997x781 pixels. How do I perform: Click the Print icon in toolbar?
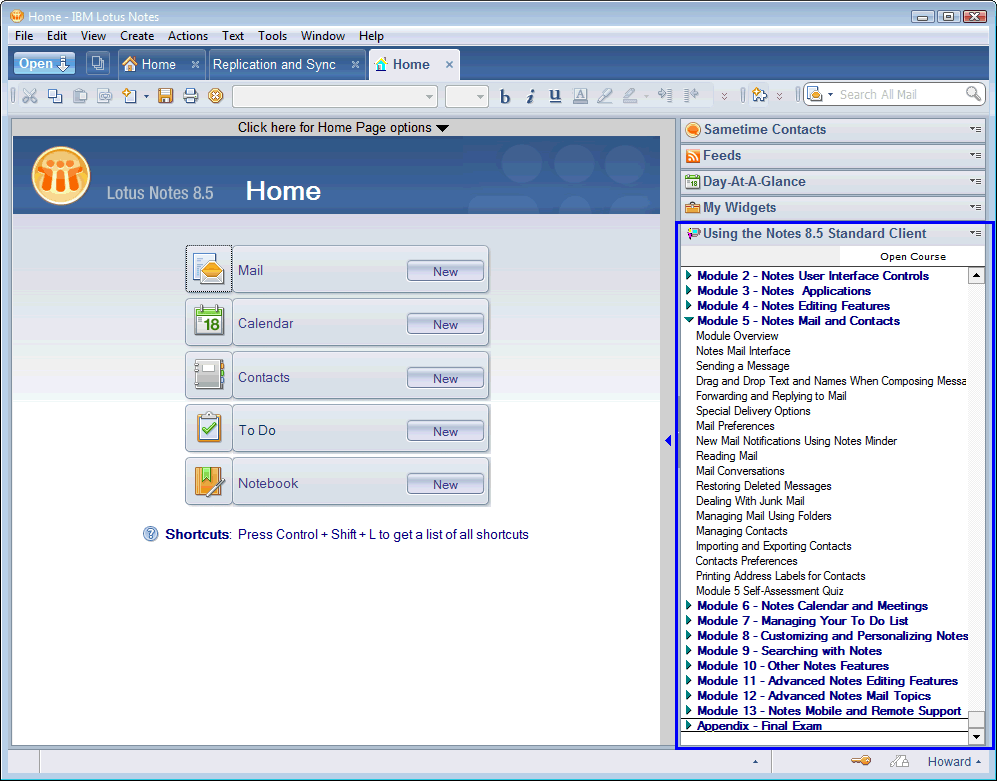pyautogui.click(x=190, y=96)
